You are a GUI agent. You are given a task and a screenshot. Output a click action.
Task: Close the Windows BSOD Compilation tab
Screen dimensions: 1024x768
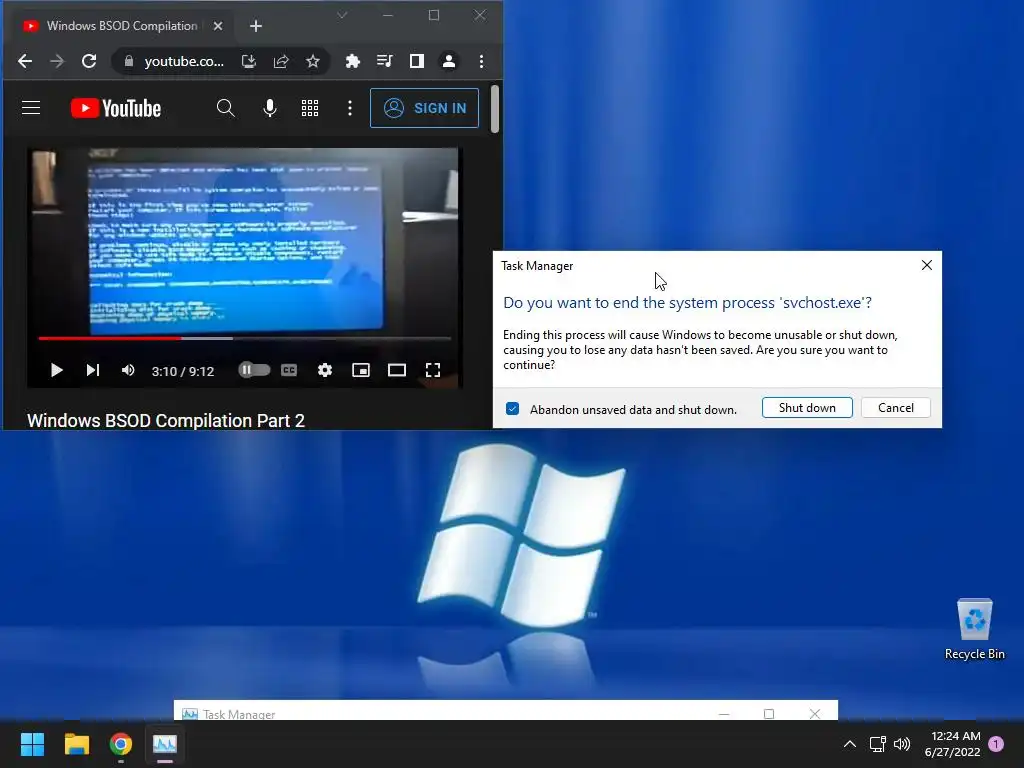(x=218, y=26)
